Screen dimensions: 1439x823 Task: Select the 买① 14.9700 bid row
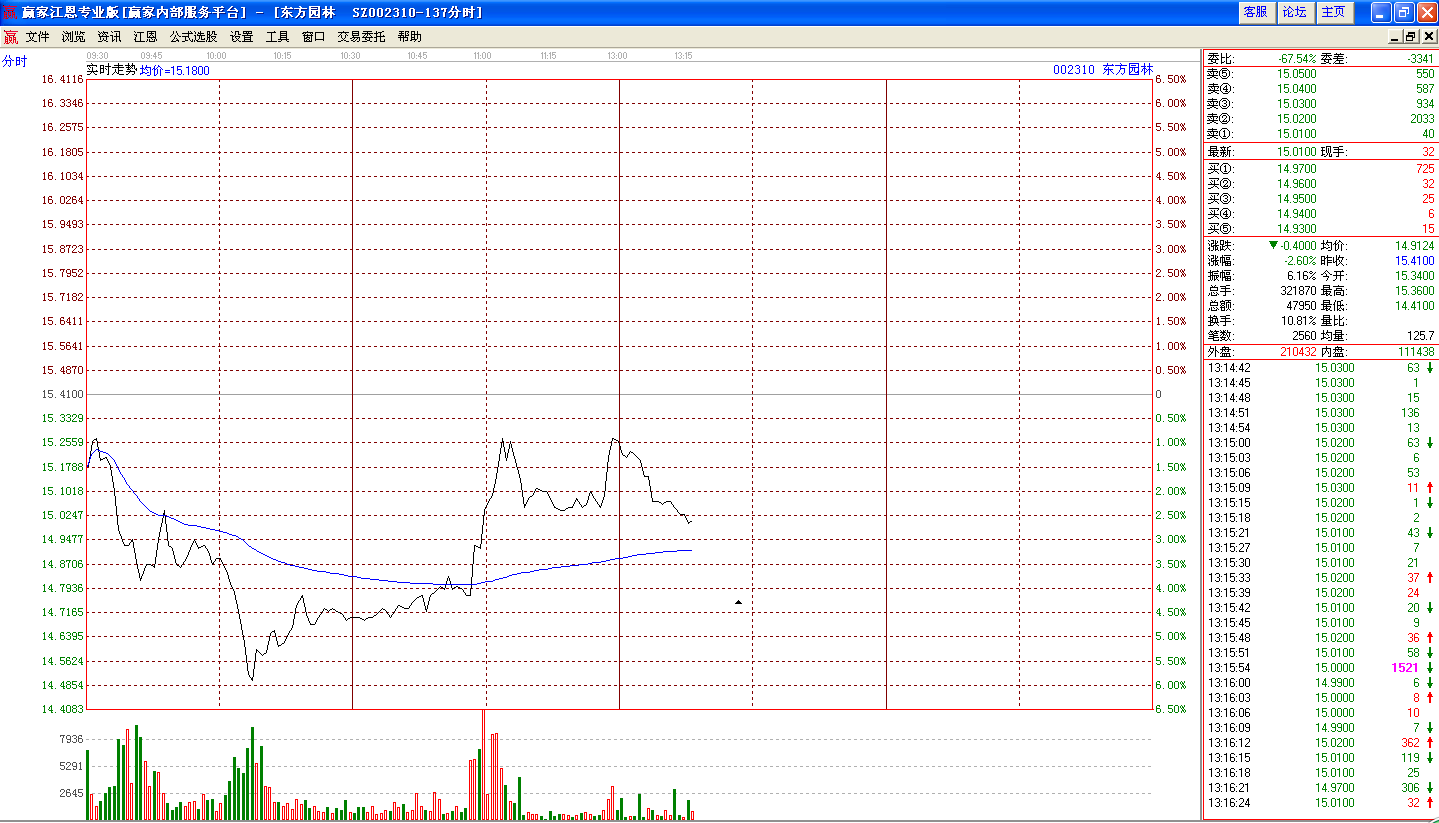(1320, 169)
